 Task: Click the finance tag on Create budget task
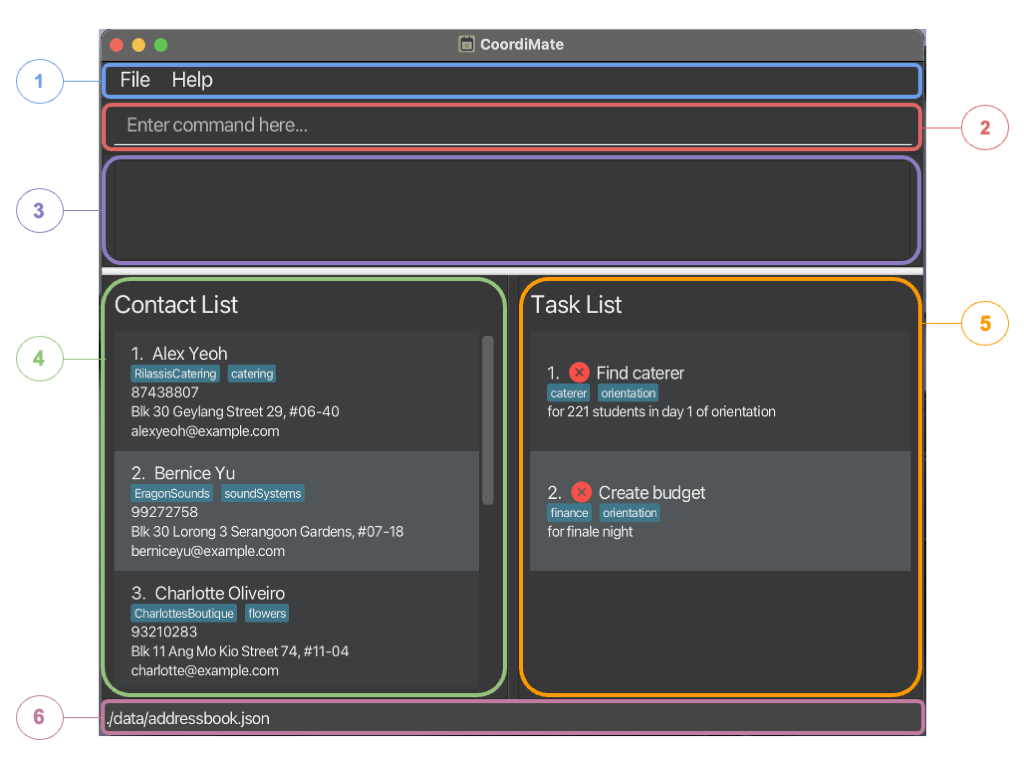pos(569,513)
